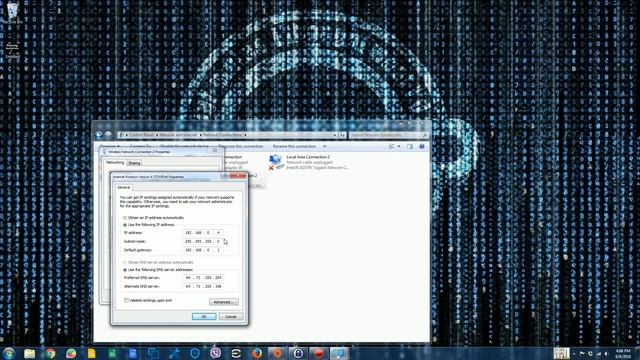Click Connect To in the toolbar
This screenshot has height=360, width=640.
tap(140, 146)
